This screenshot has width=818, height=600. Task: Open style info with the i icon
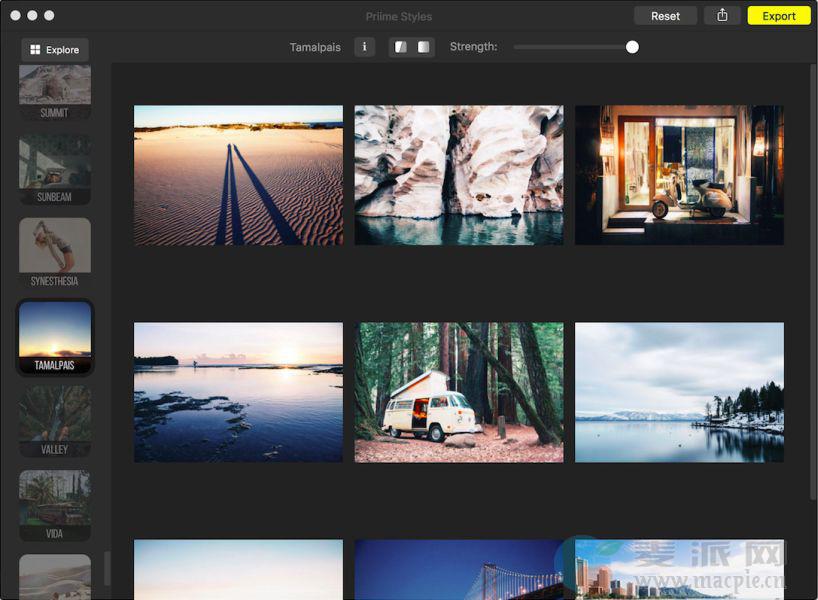pos(364,47)
